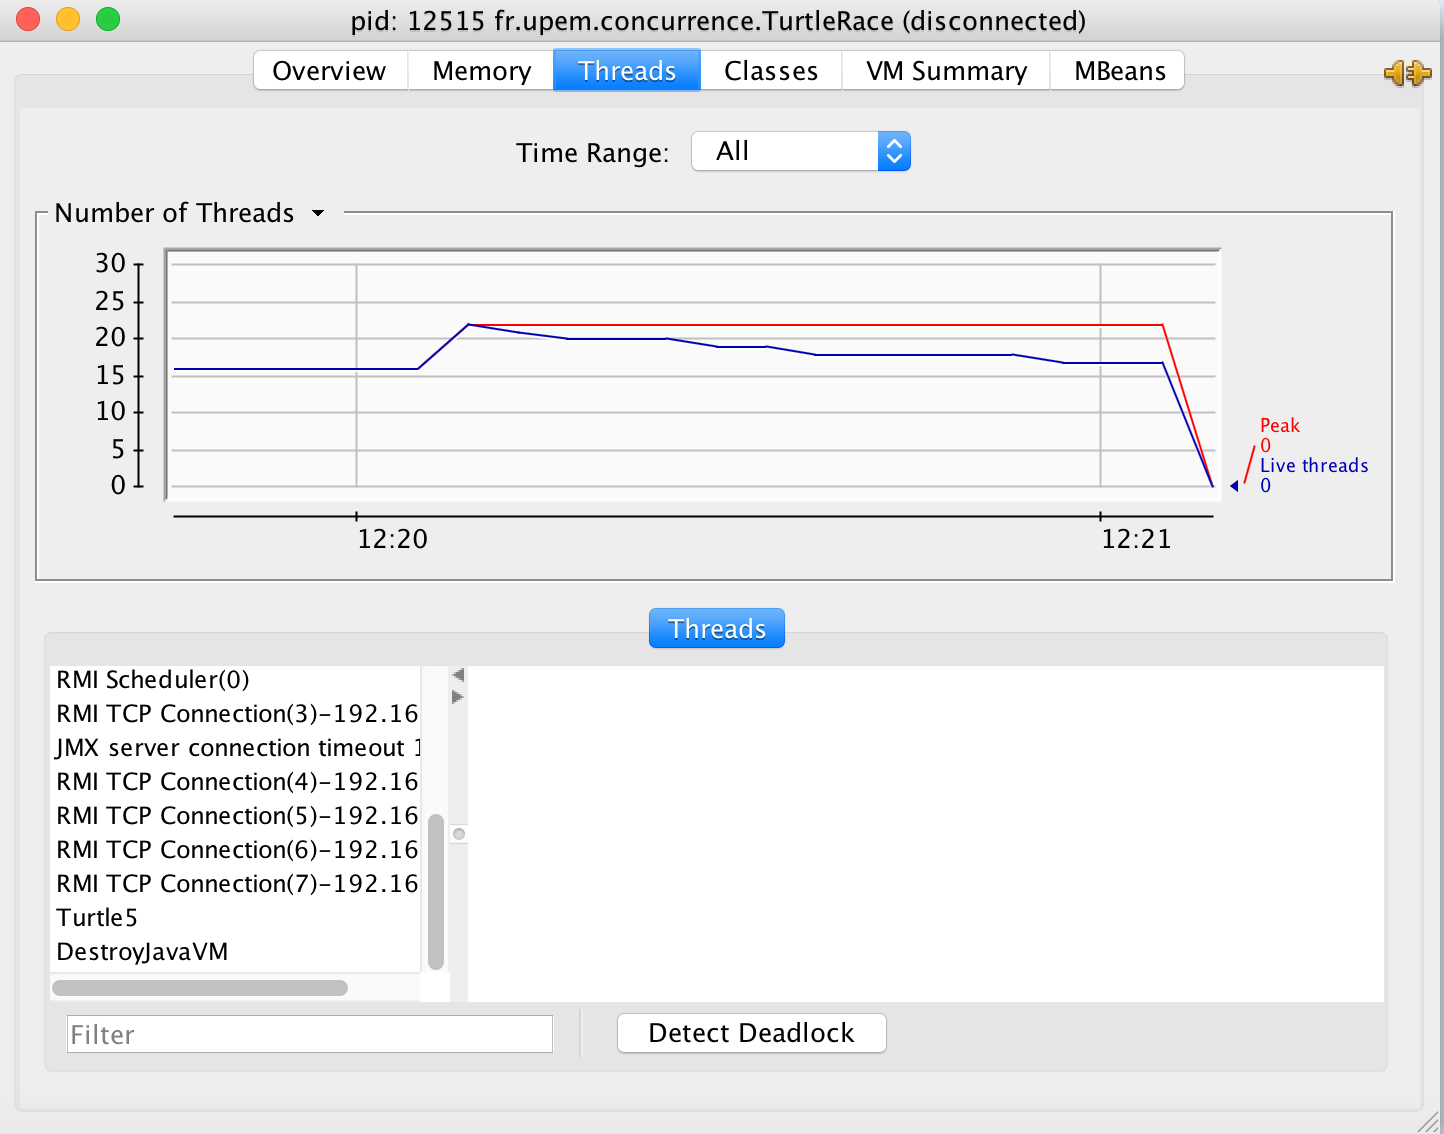
Task: Select the Turtle5 thread
Action: (236, 918)
